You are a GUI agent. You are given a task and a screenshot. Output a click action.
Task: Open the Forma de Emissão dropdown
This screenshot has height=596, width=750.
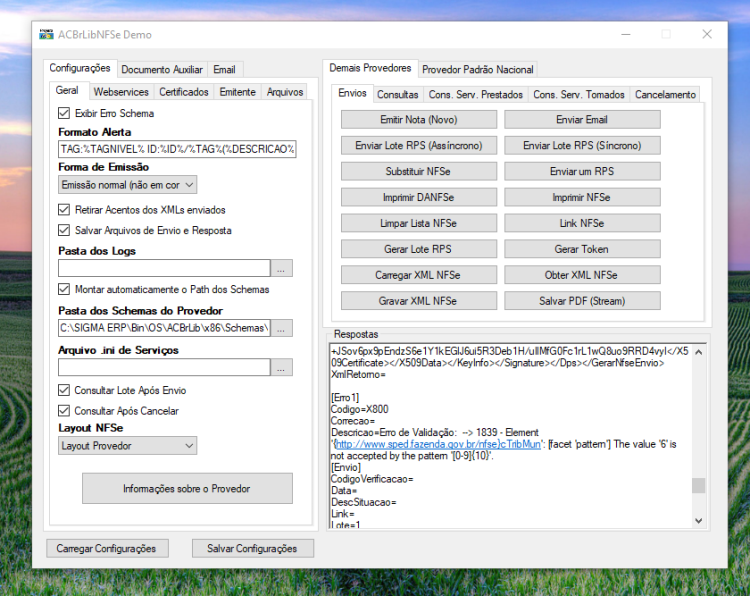coord(127,185)
